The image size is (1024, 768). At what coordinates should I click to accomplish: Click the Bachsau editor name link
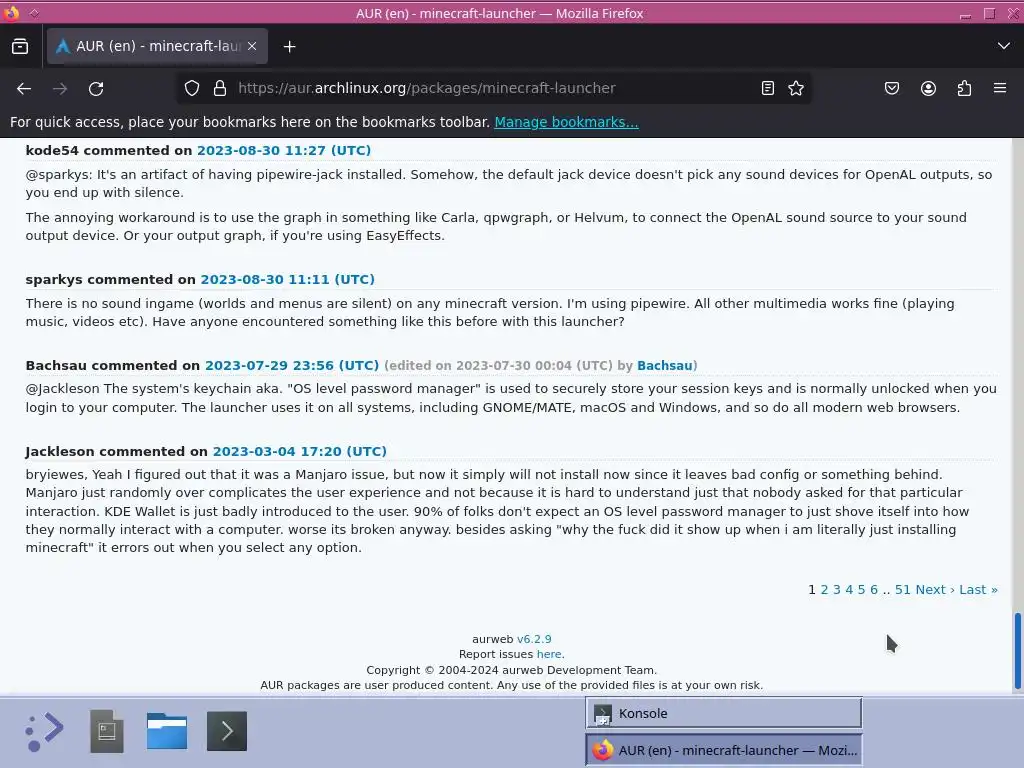(x=665, y=366)
